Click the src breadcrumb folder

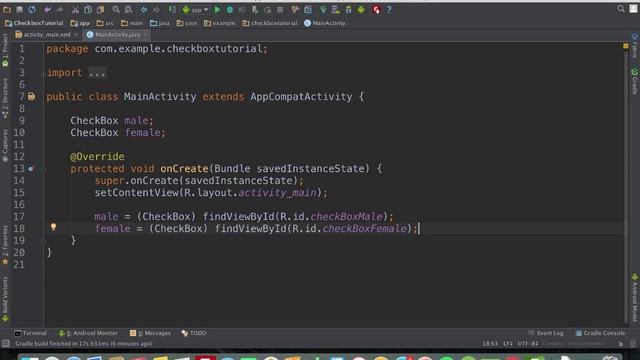pos(105,23)
